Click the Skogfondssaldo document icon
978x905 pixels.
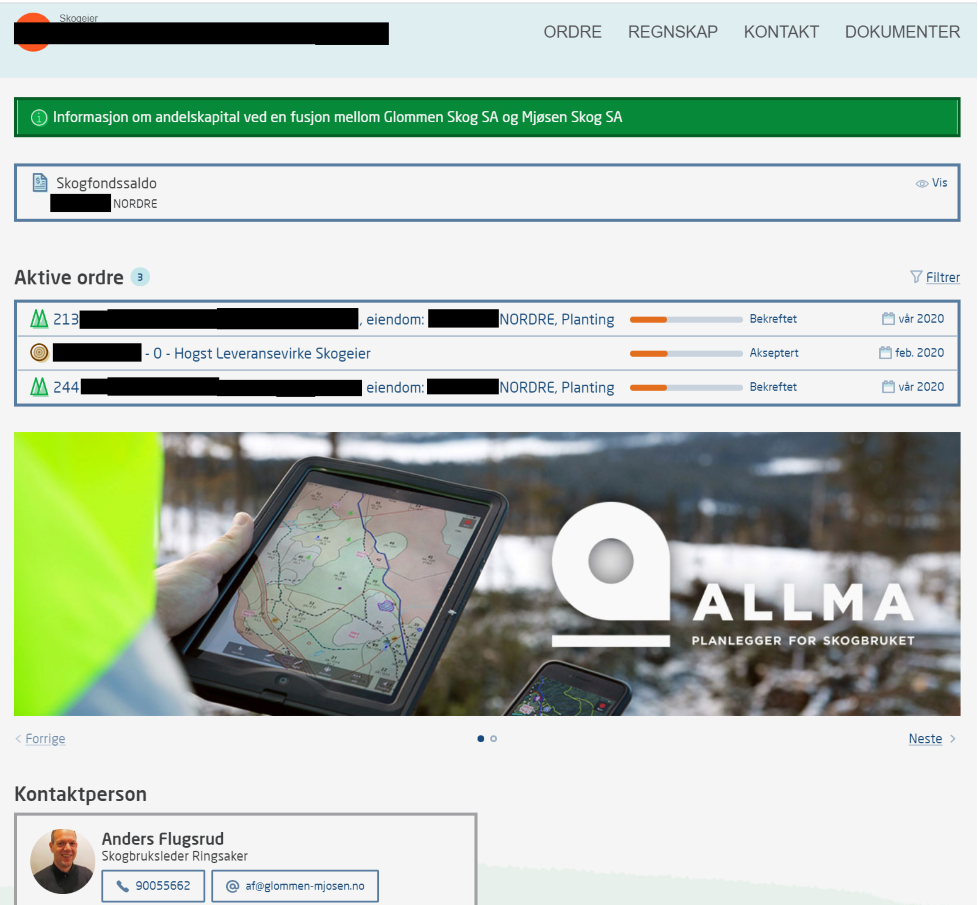pos(40,182)
